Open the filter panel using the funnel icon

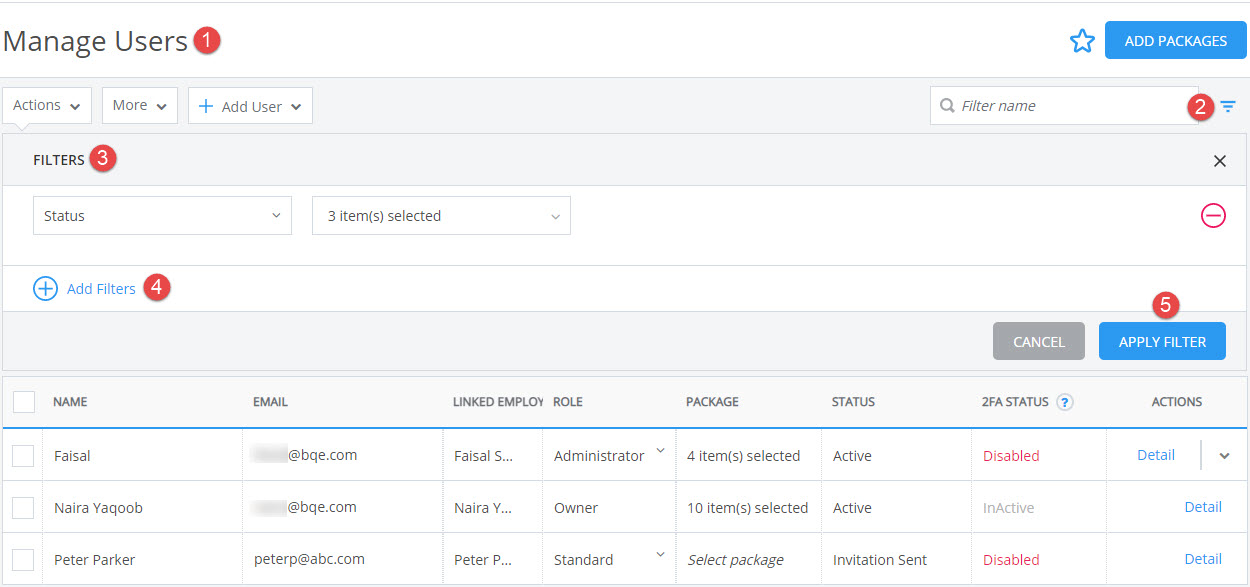(1228, 105)
